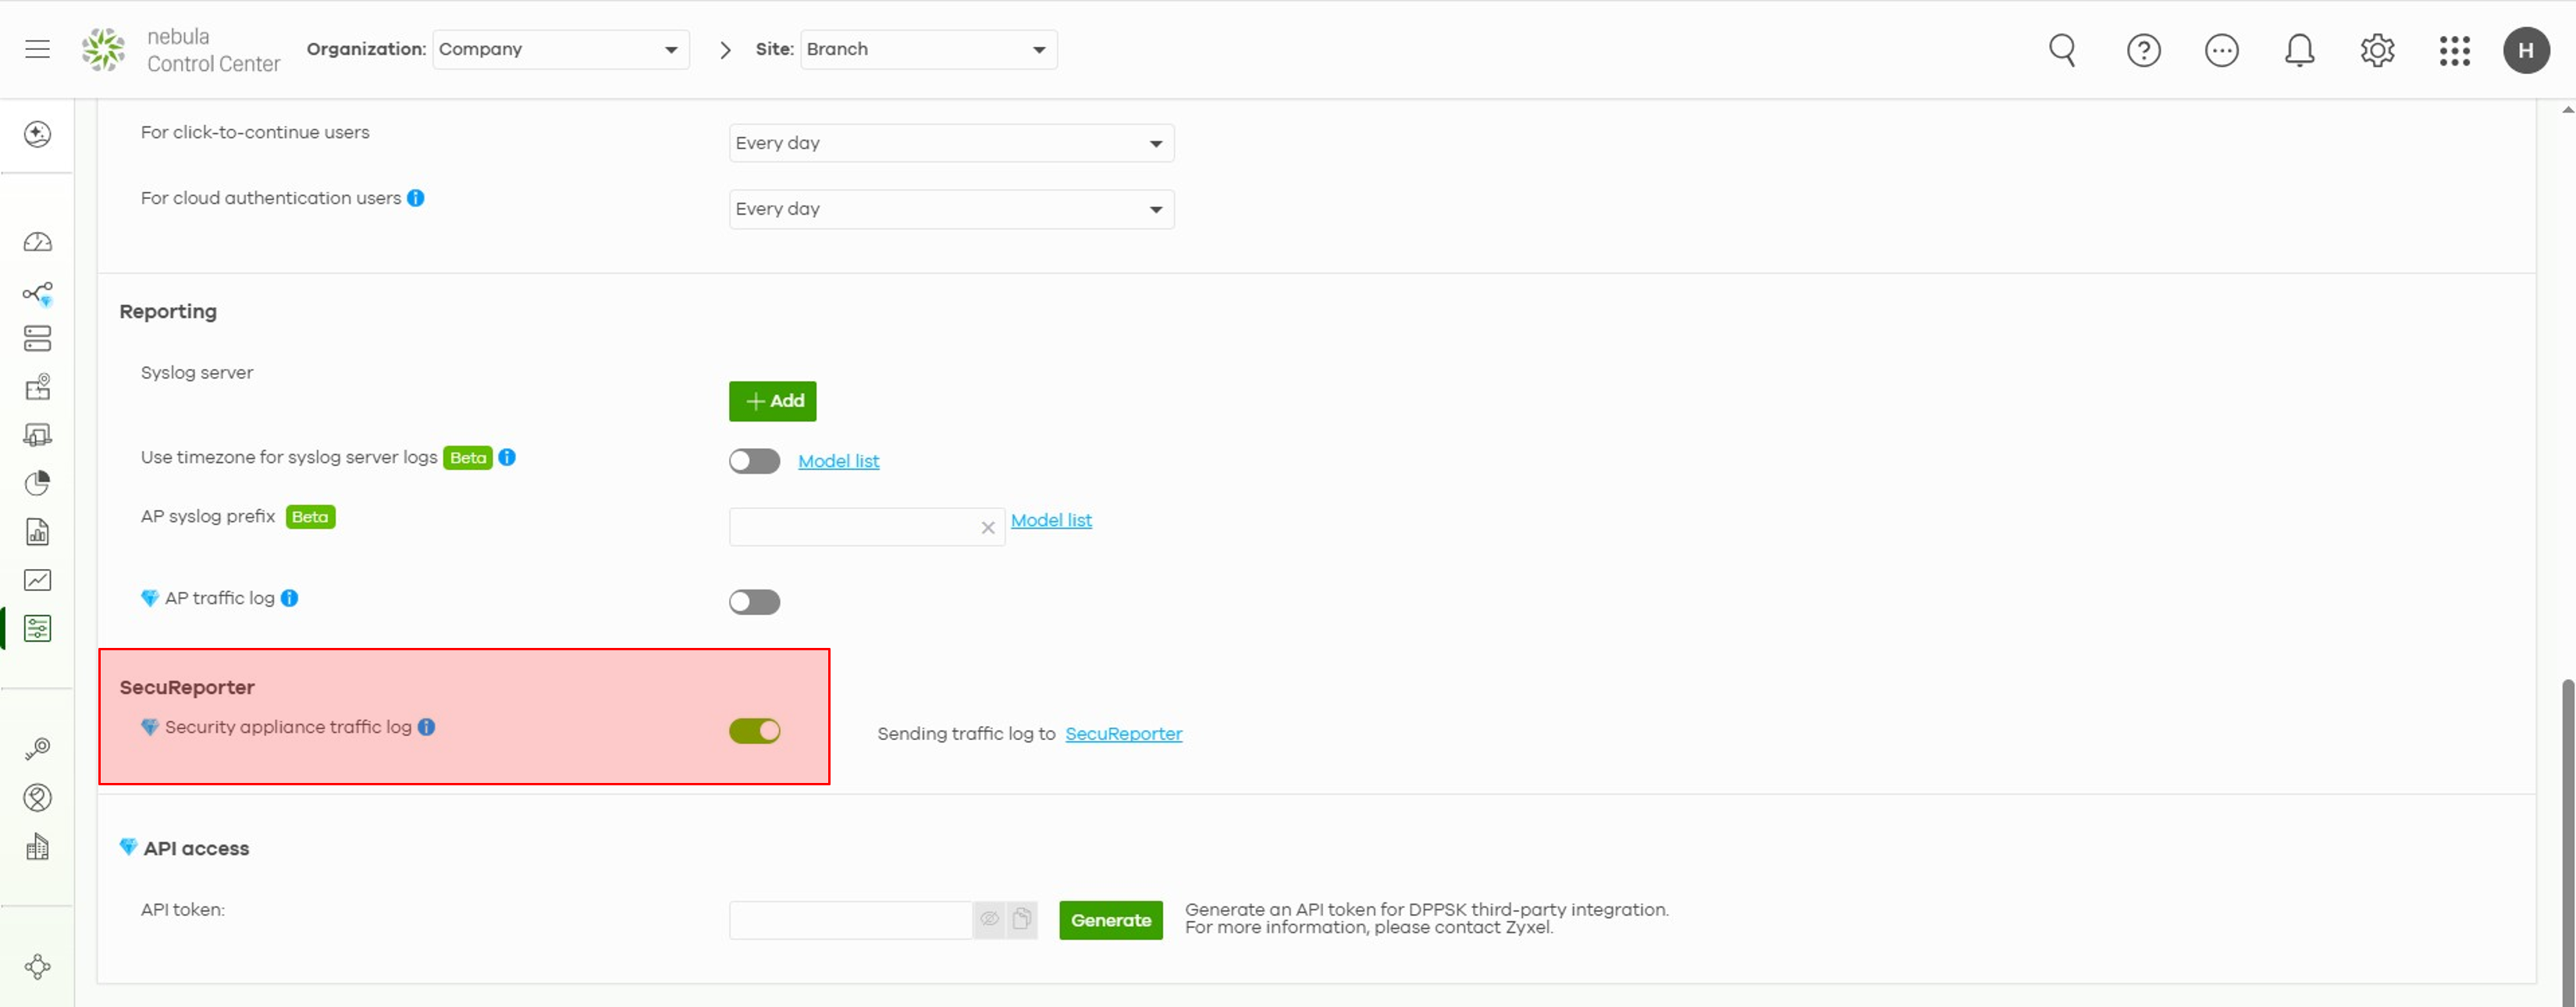Image resolution: width=2576 pixels, height=1007 pixels.
Task: Open the key sidebar icon
Action: (37, 749)
